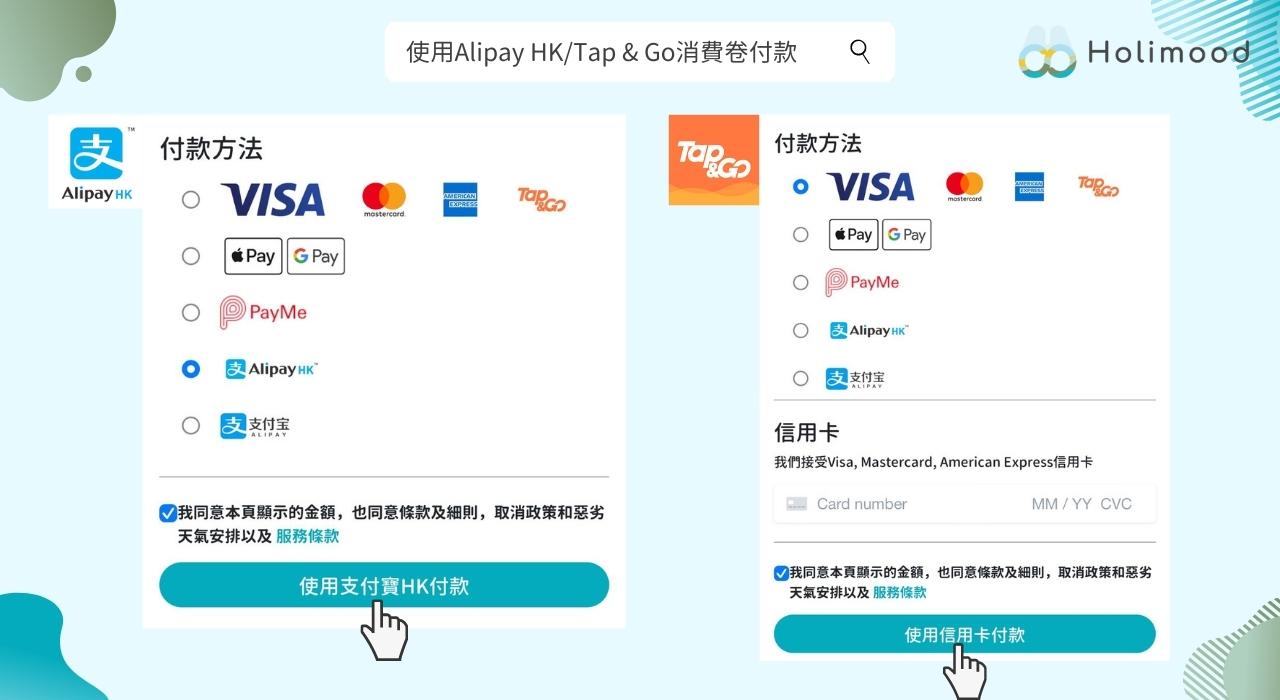Toggle the agreement checkbox in left panel
This screenshot has width=1280, height=700.
click(168, 513)
